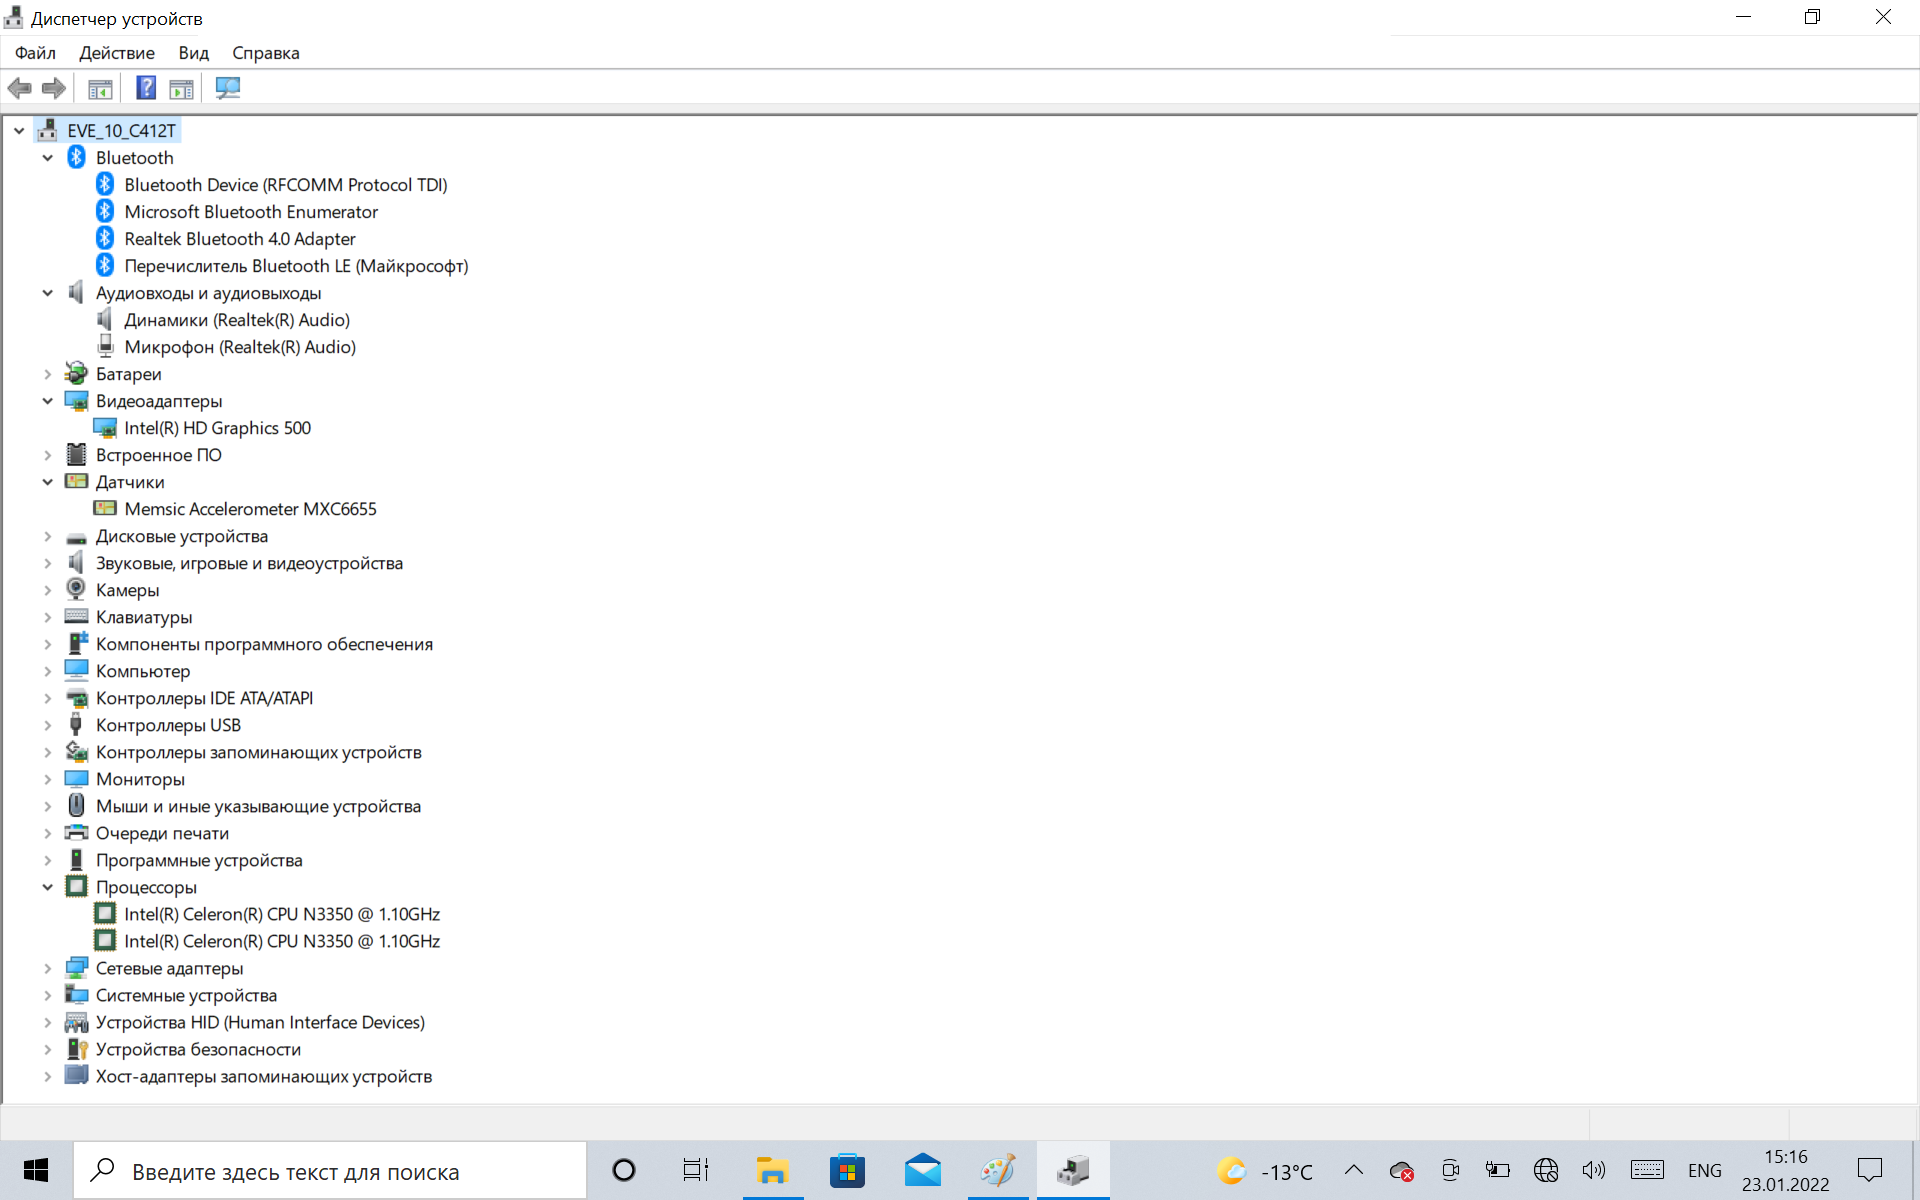Click the volume speaker tray icon

(x=1593, y=1170)
